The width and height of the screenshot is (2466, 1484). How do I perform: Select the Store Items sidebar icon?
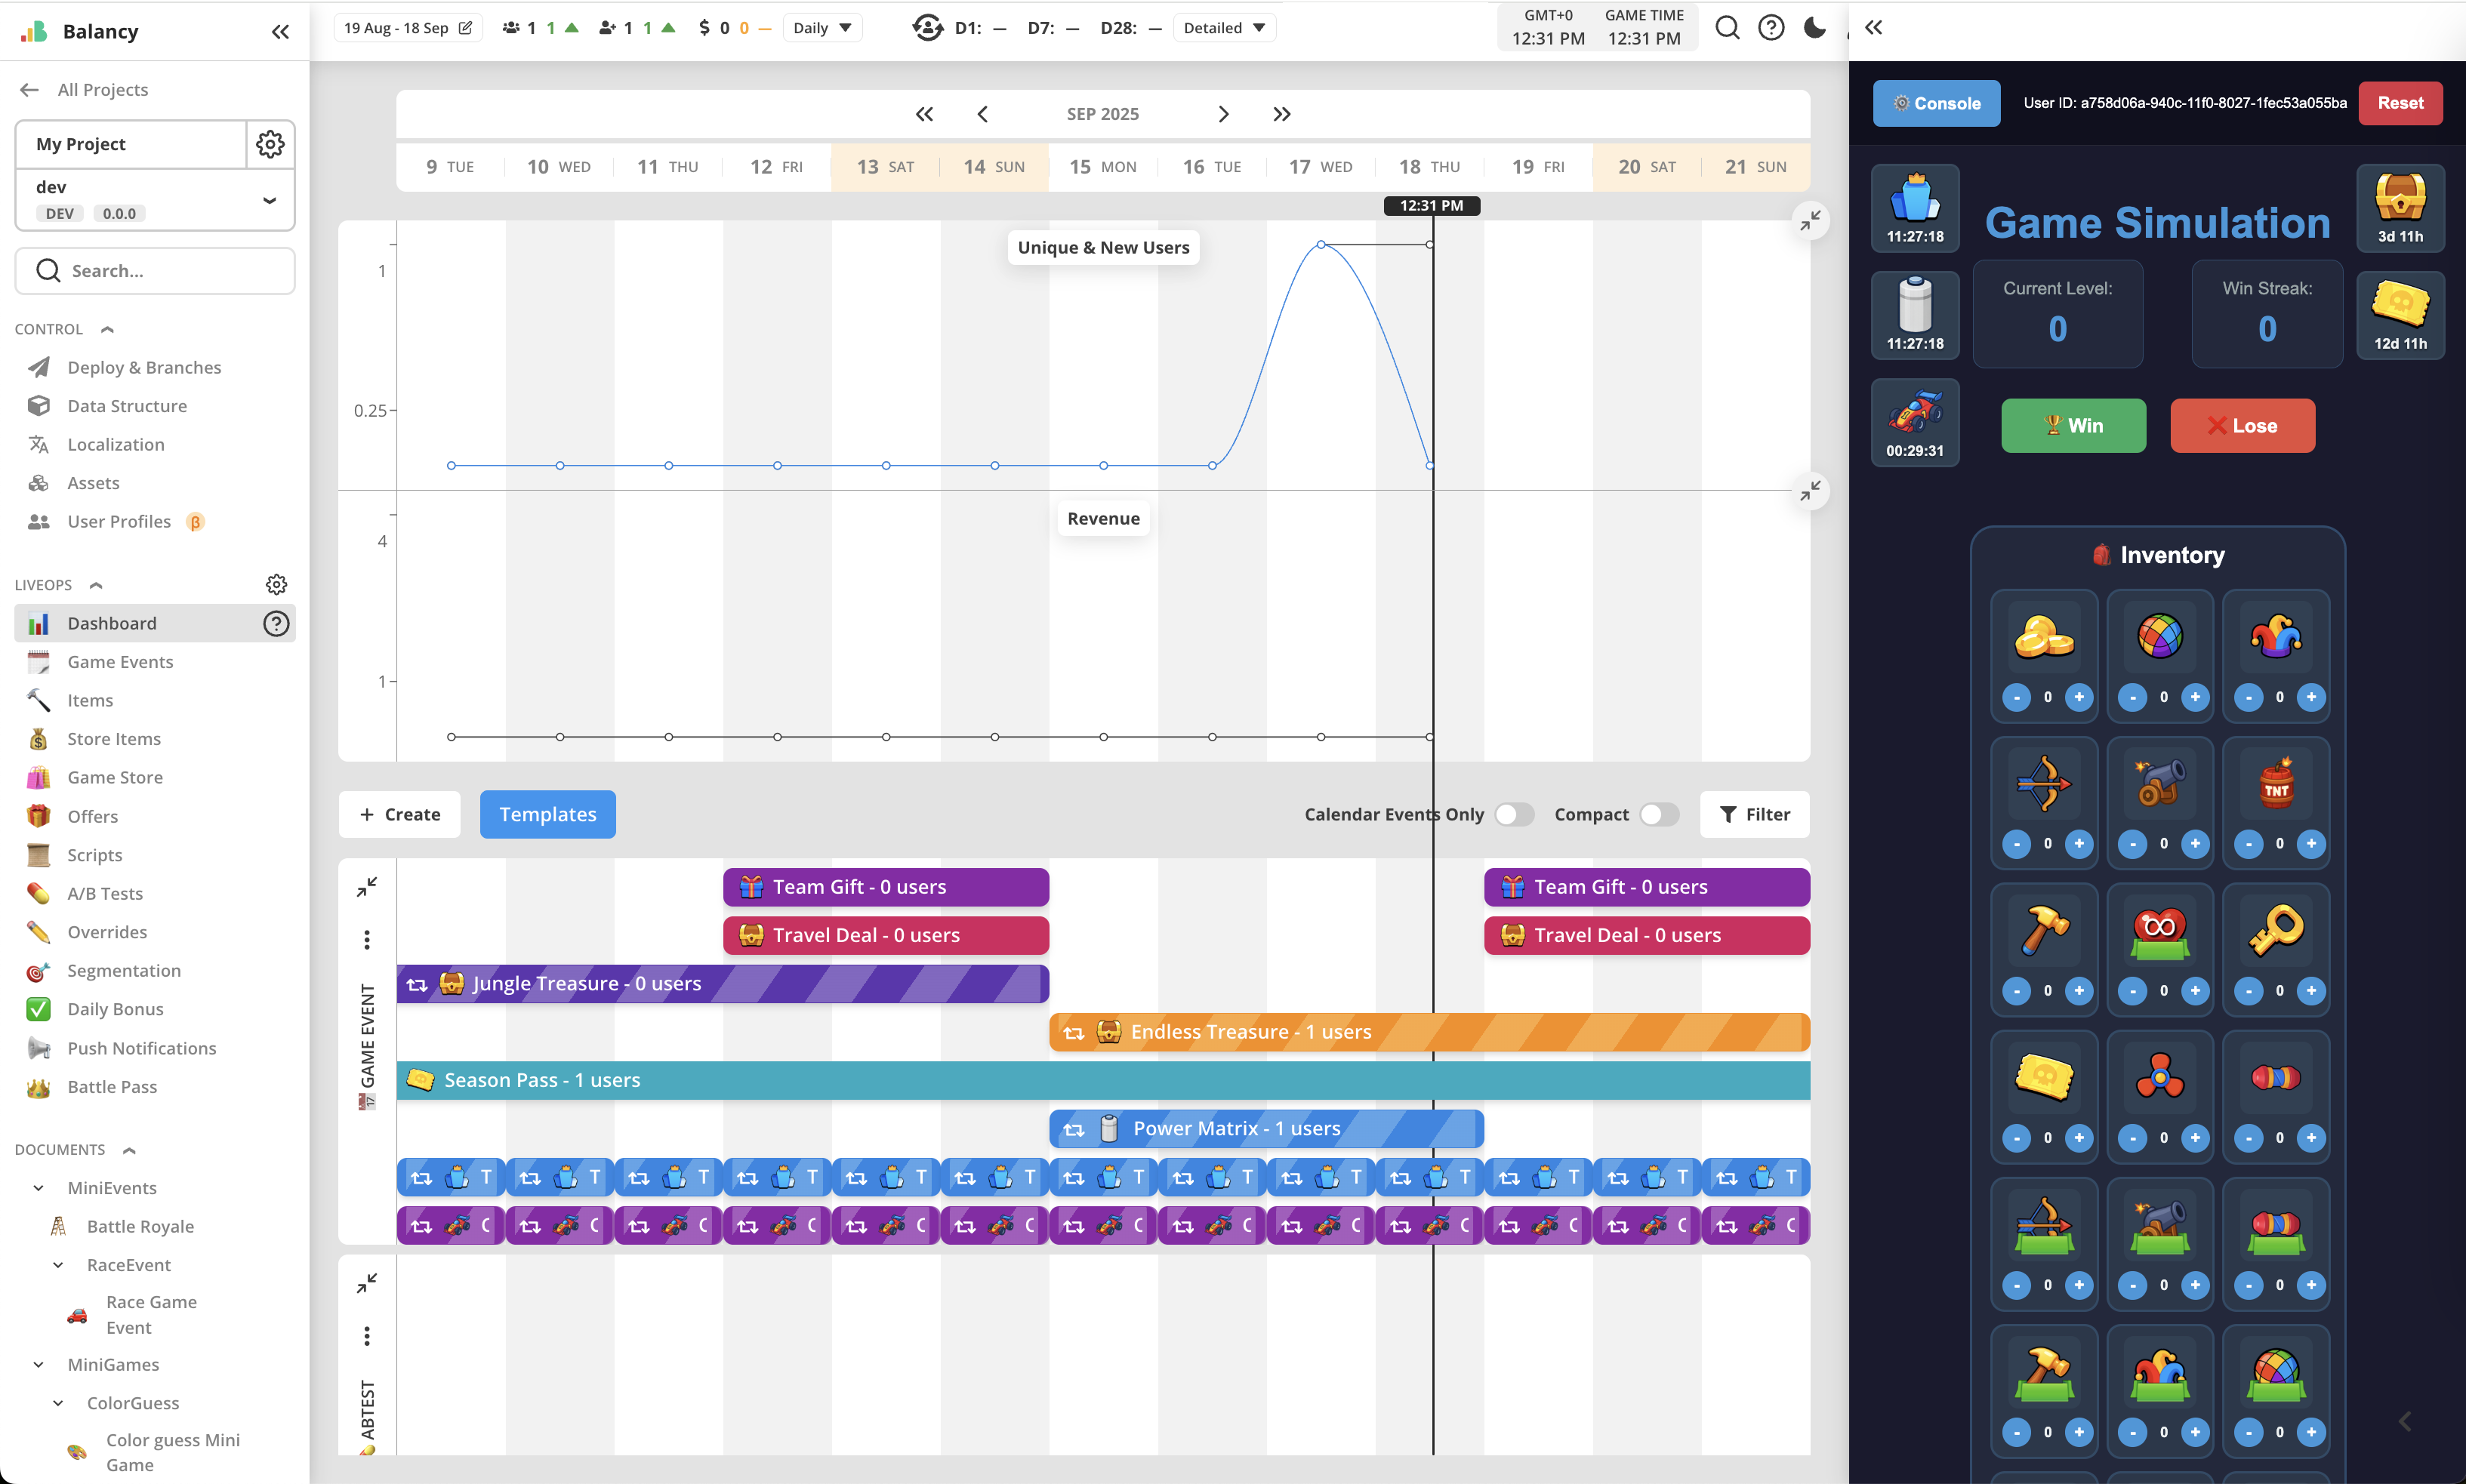point(37,738)
